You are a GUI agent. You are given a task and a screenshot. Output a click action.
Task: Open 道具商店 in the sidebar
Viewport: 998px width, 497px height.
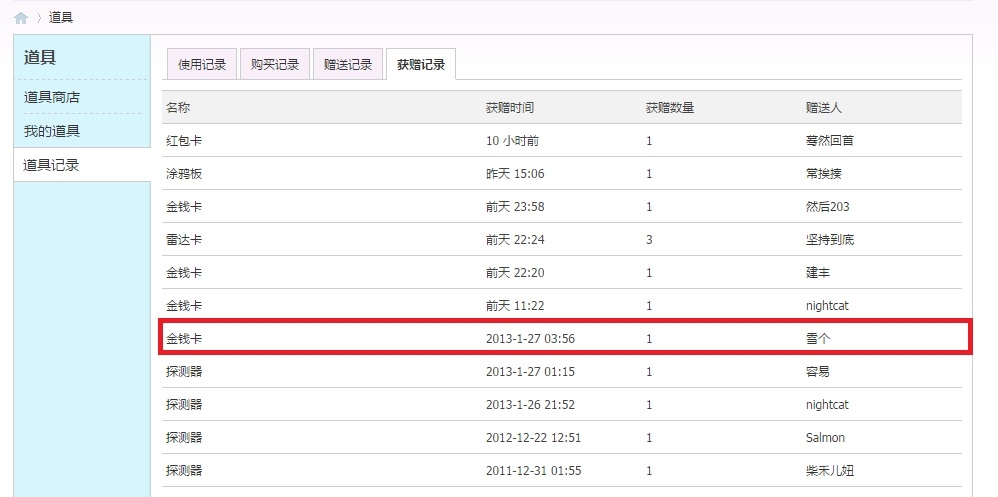[52, 97]
